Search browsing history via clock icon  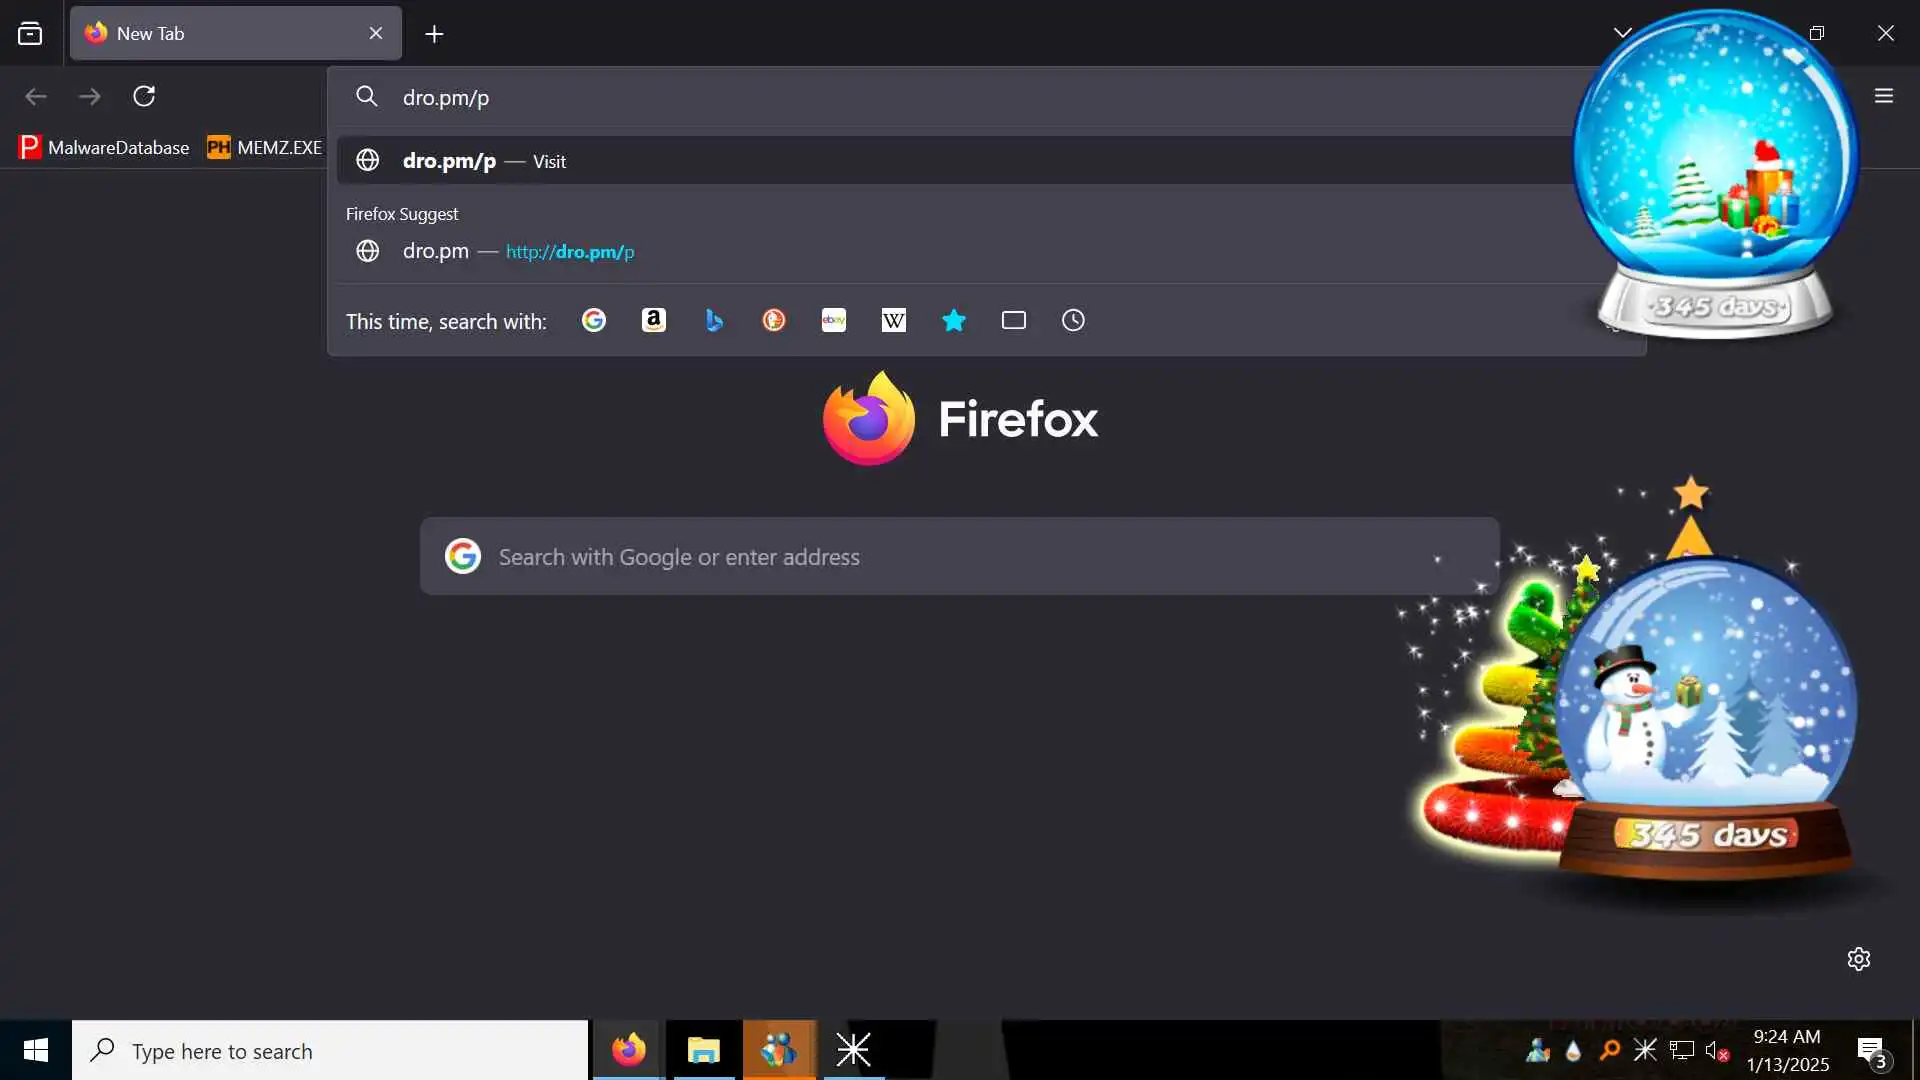pos(1073,320)
